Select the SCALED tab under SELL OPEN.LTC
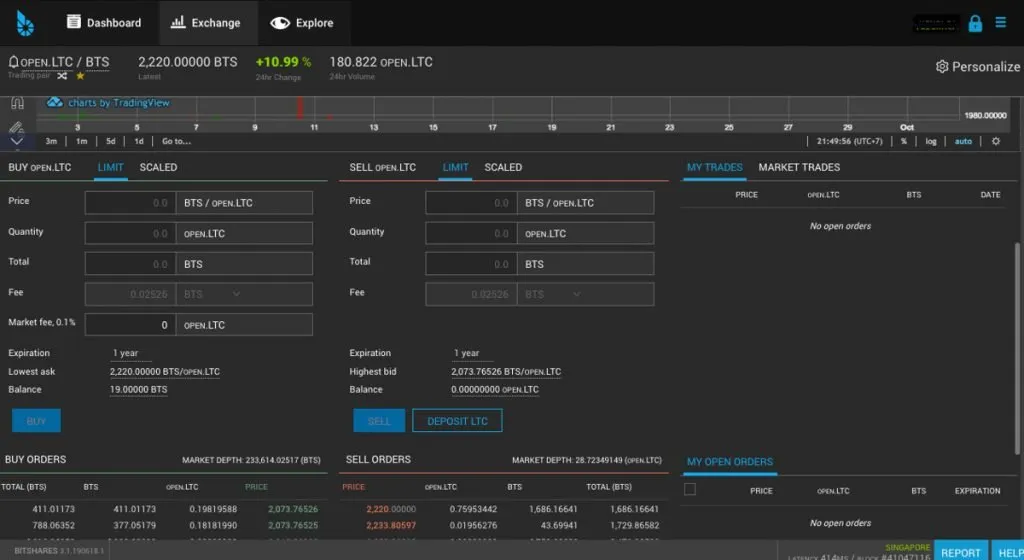The width and height of the screenshot is (1024, 560). click(503, 168)
